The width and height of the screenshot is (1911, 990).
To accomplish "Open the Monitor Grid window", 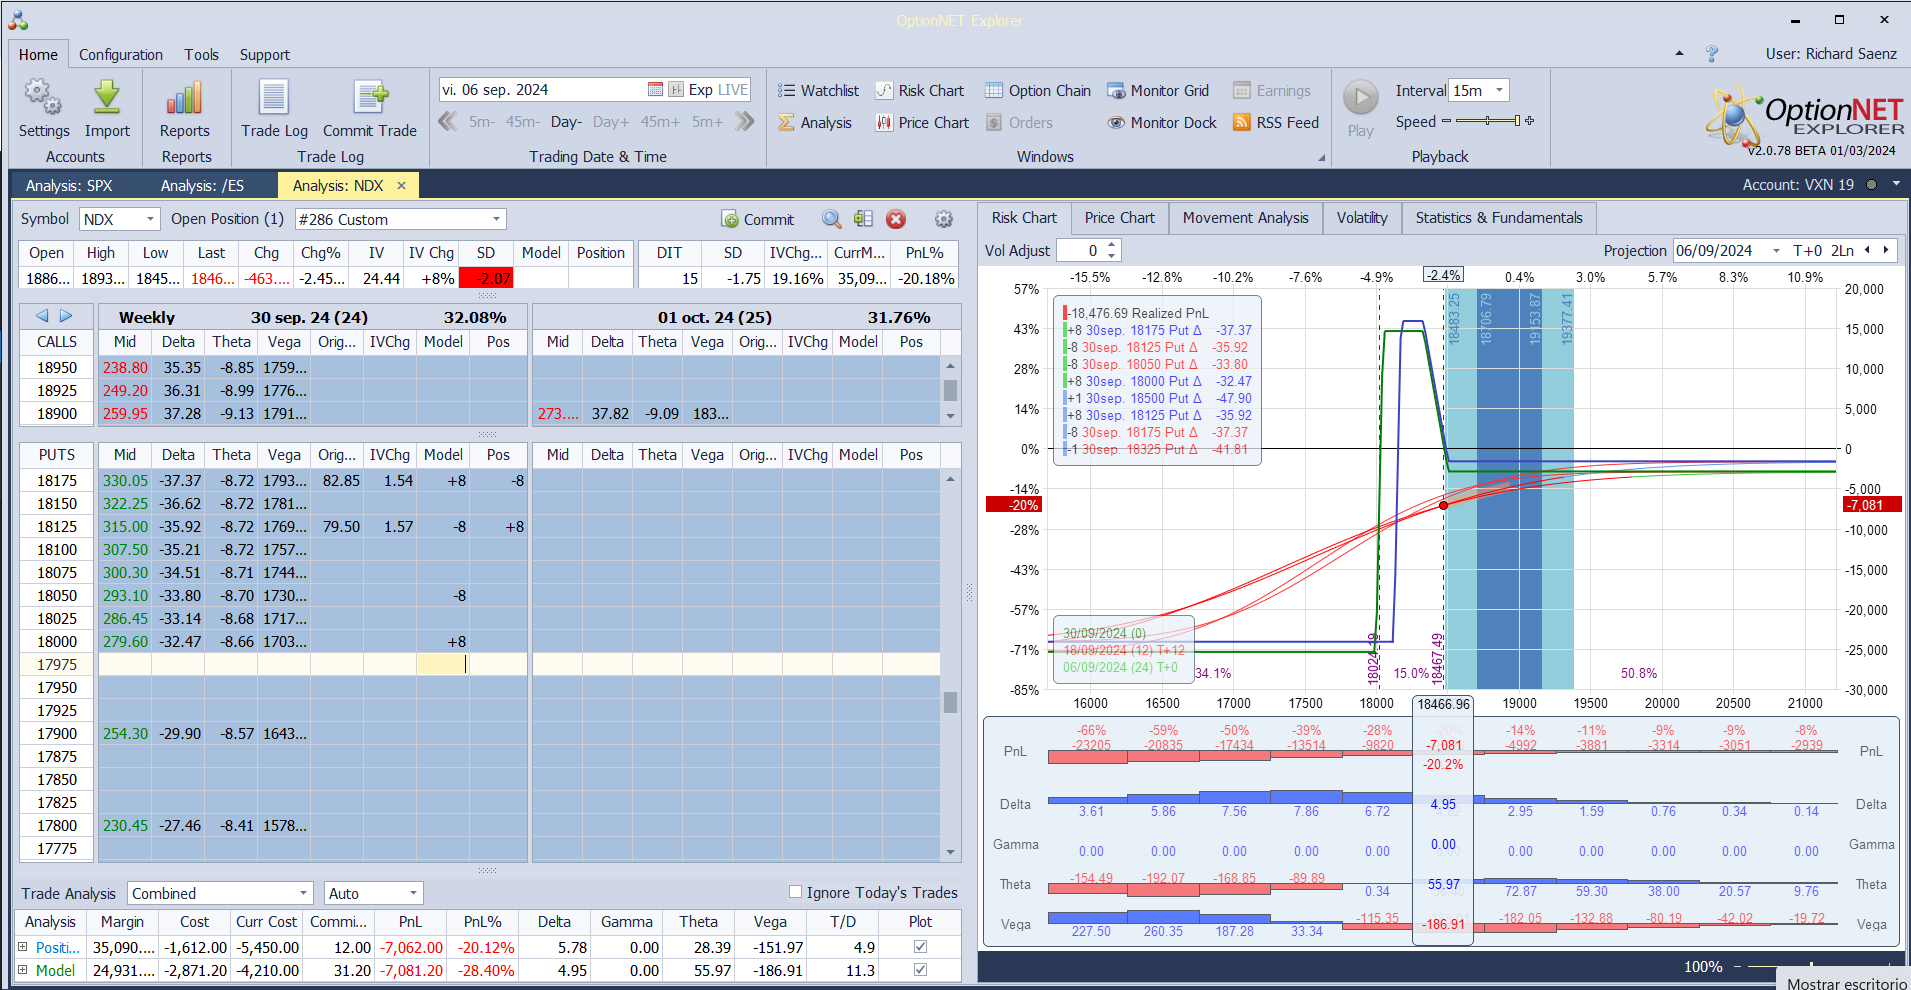I will coord(1158,91).
